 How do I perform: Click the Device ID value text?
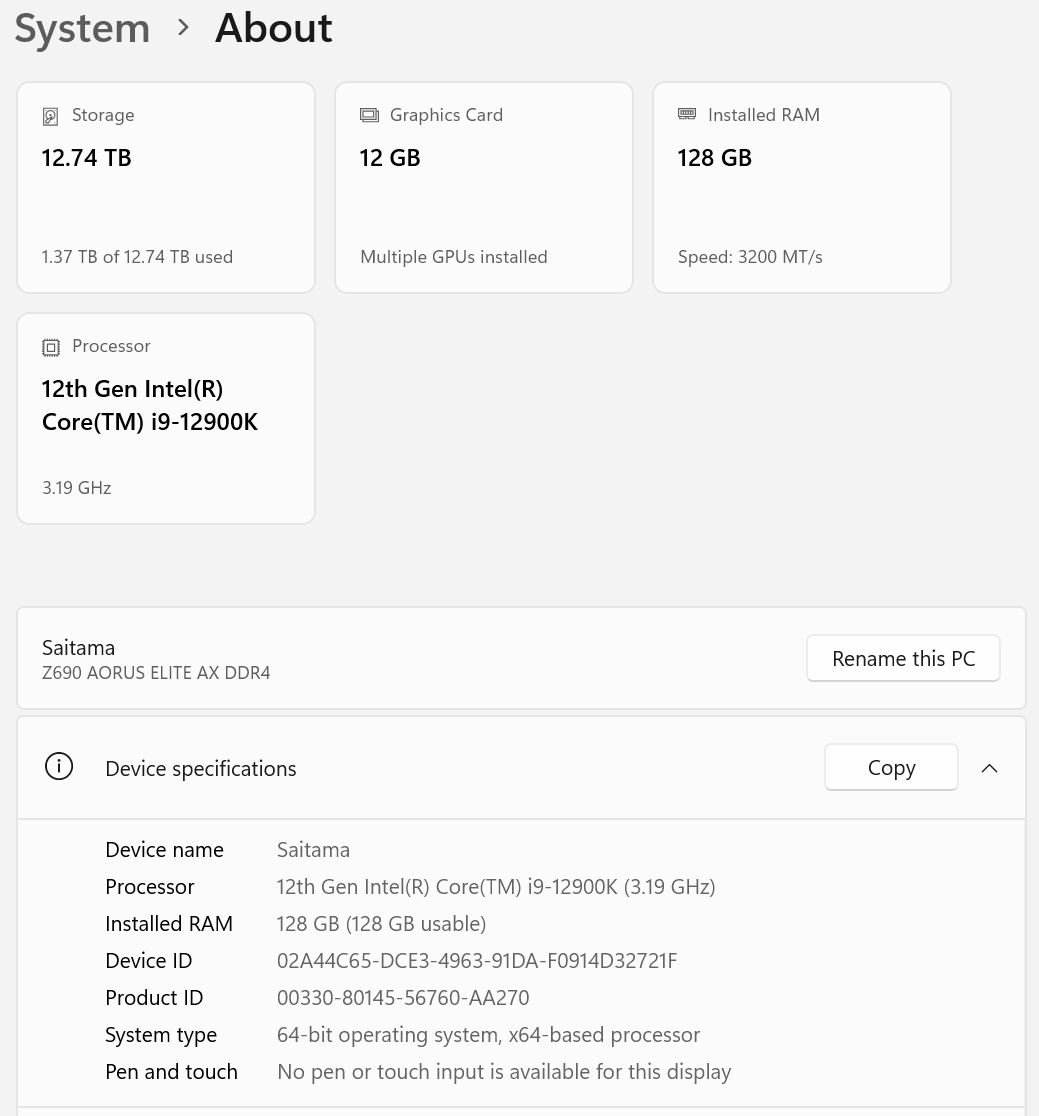coord(477,961)
